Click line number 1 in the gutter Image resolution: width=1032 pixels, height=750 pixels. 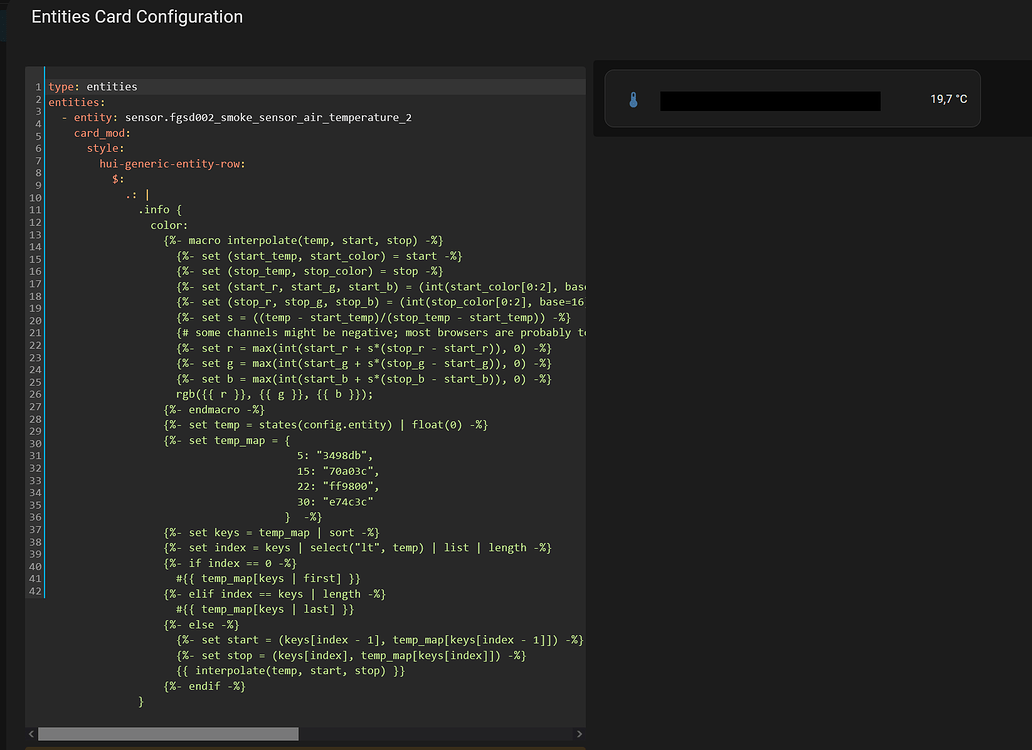[x=38, y=87]
